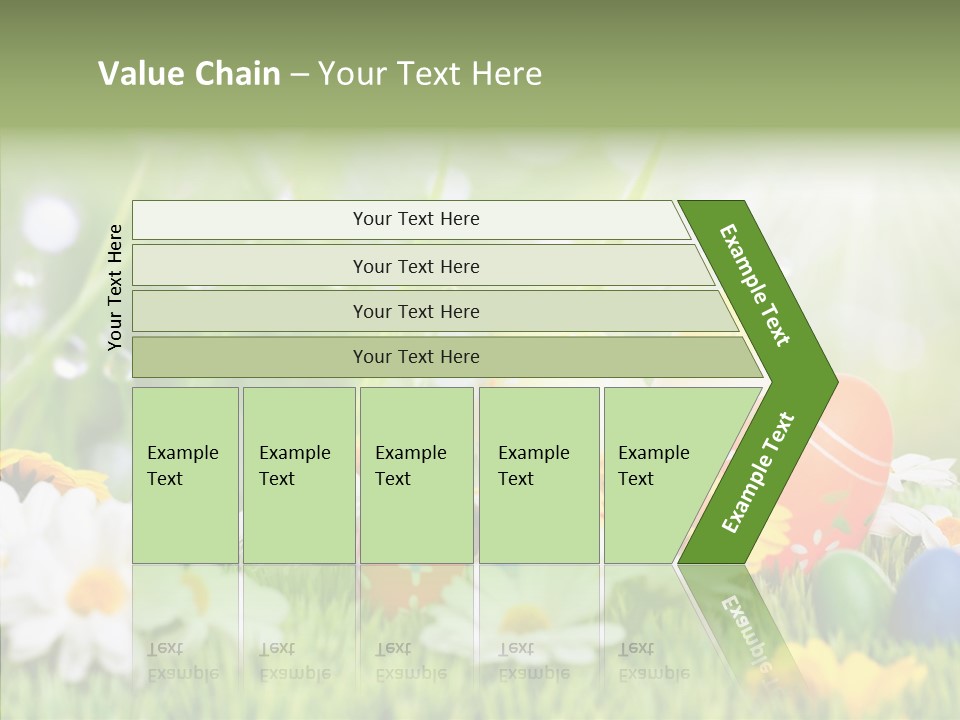The height and width of the screenshot is (720, 960).
Task: Select the fifth 'Example Text' box by the arrow
Action: (x=667, y=475)
